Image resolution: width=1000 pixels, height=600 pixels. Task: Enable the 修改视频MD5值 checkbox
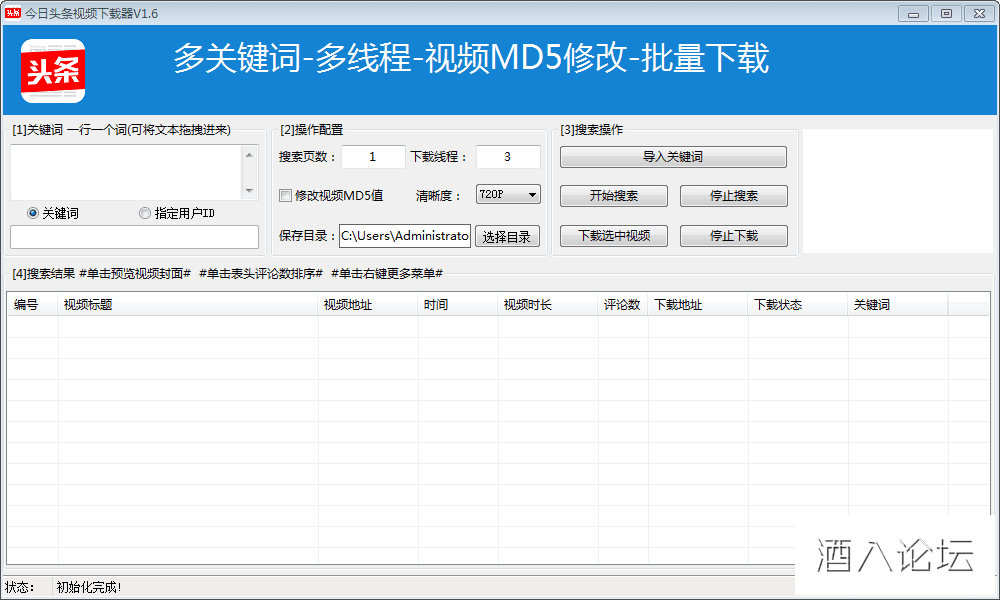pyautogui.click(x=286, y=196)
